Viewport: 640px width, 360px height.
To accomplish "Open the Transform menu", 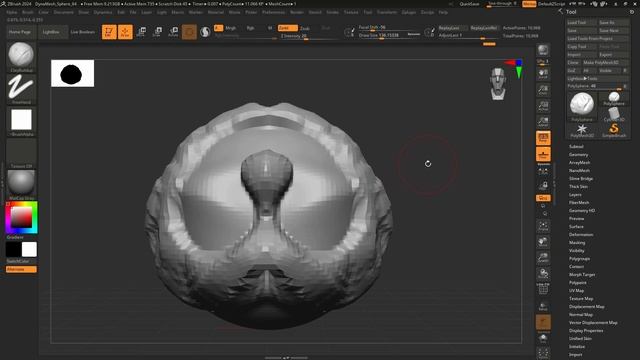I will [x=387, y=12].
